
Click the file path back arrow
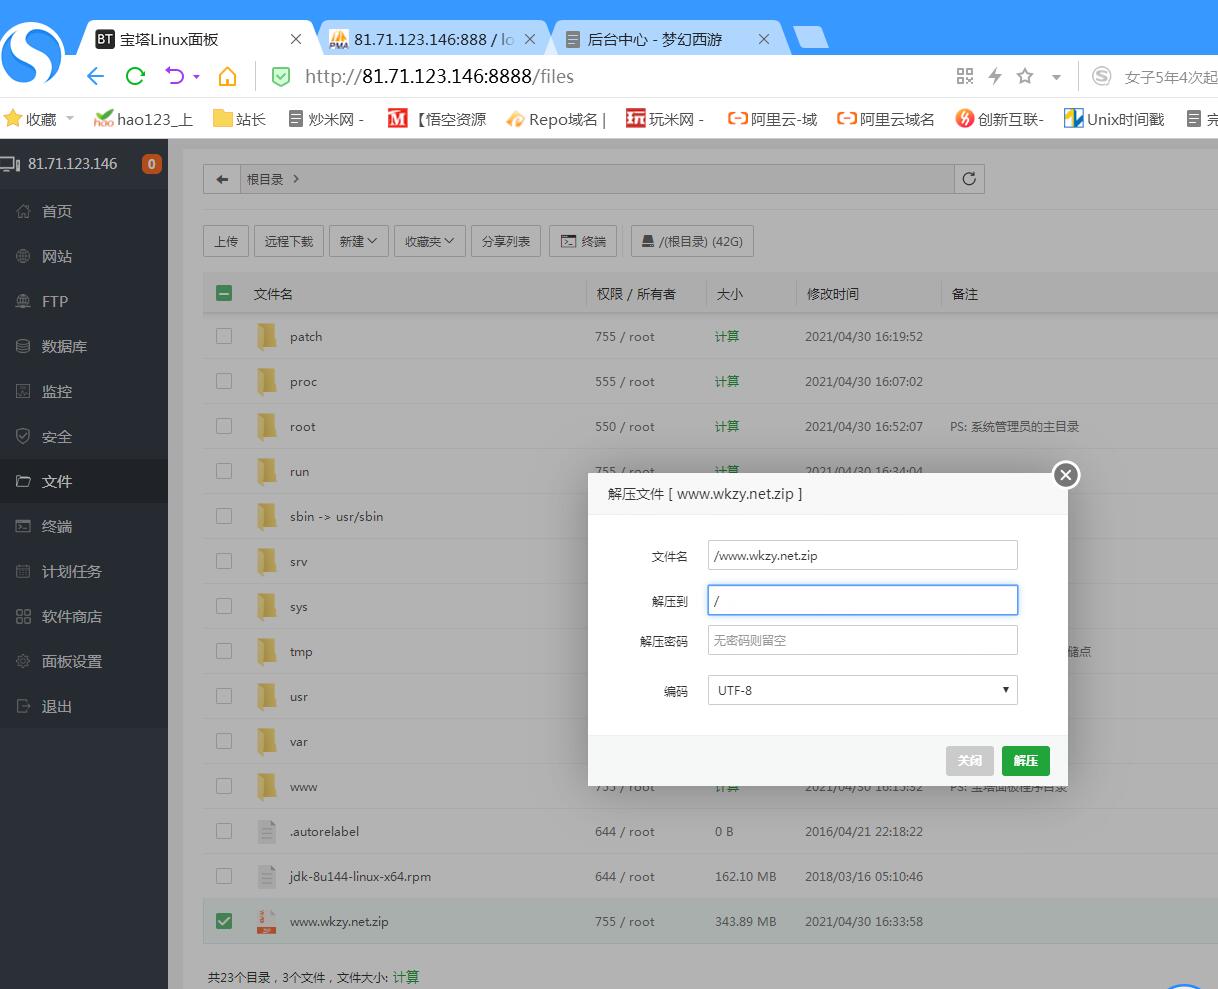222,179
